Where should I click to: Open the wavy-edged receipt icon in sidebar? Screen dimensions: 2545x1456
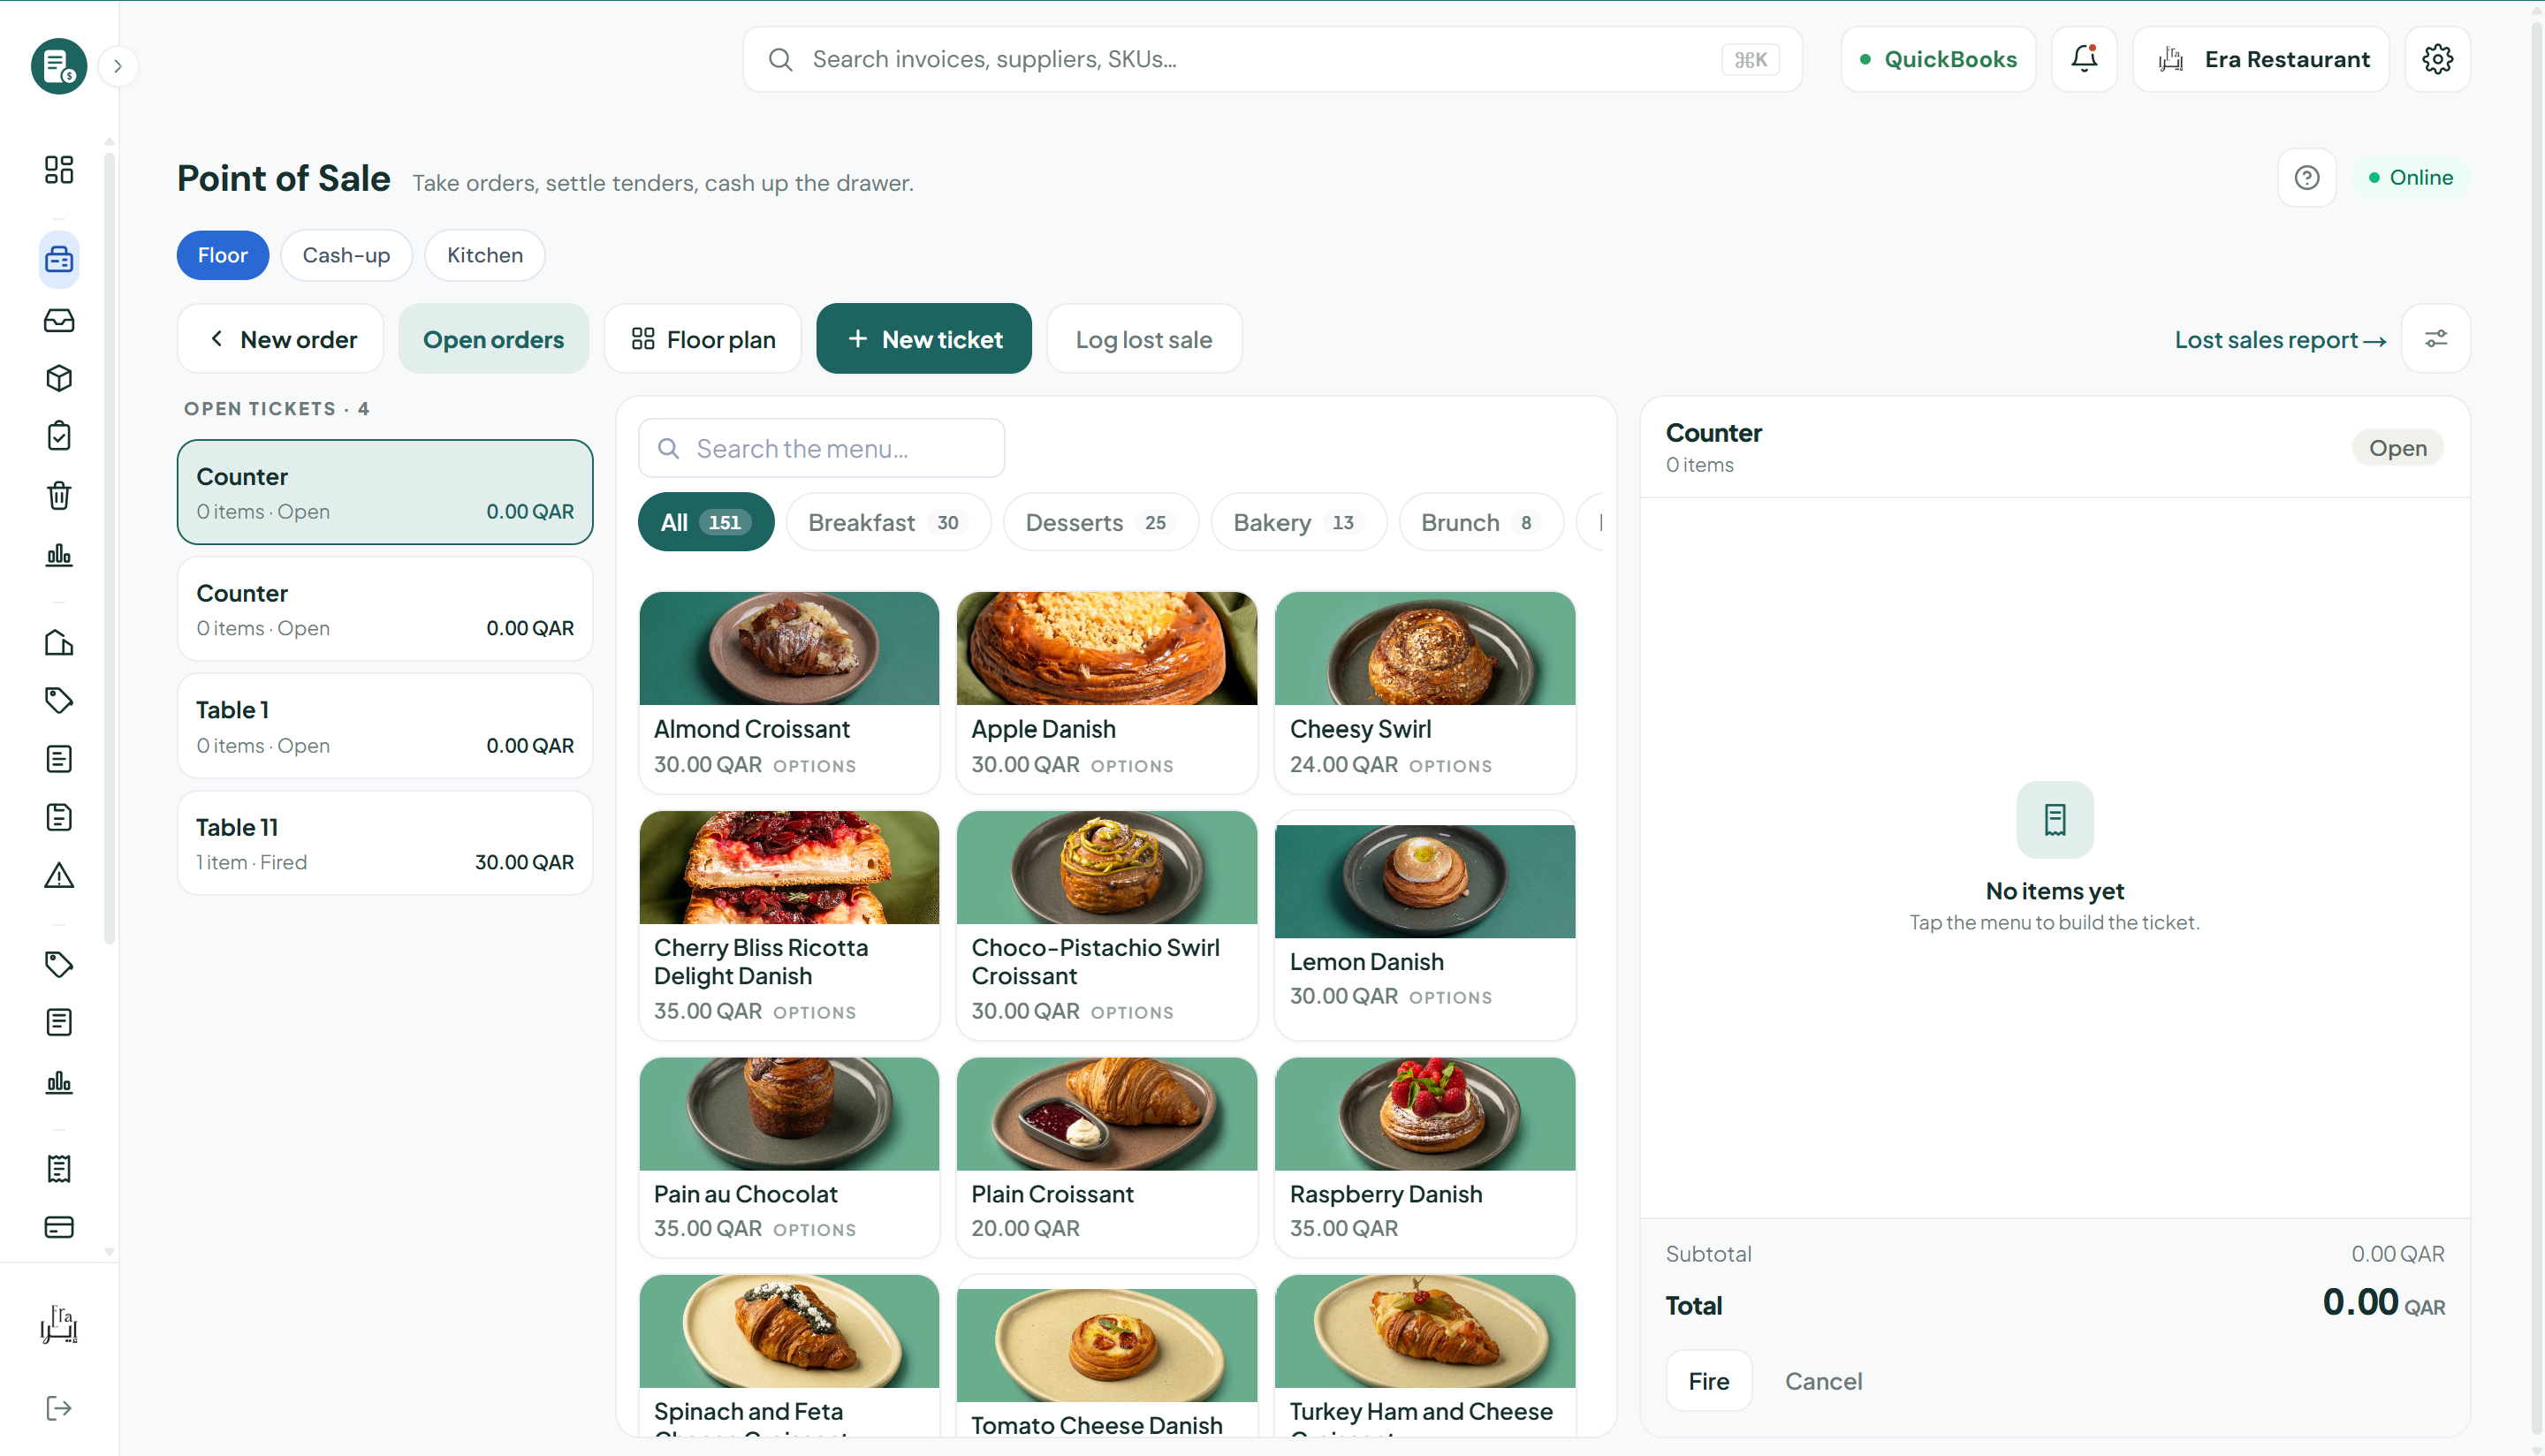click(x=59, y=1168)
